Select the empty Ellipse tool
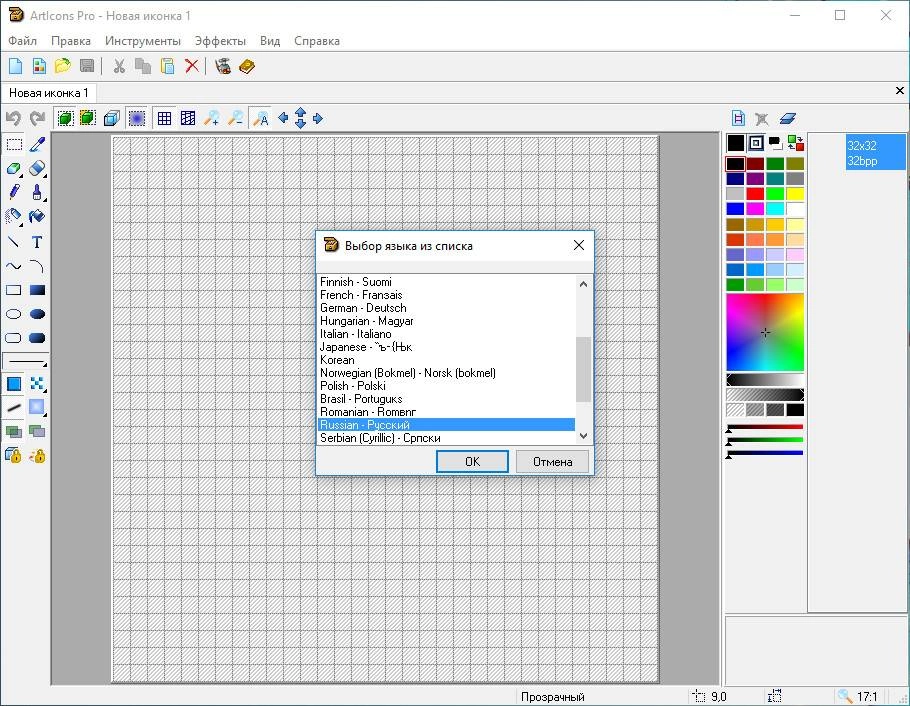Screen dimensions: 910x706 [14, 314]
